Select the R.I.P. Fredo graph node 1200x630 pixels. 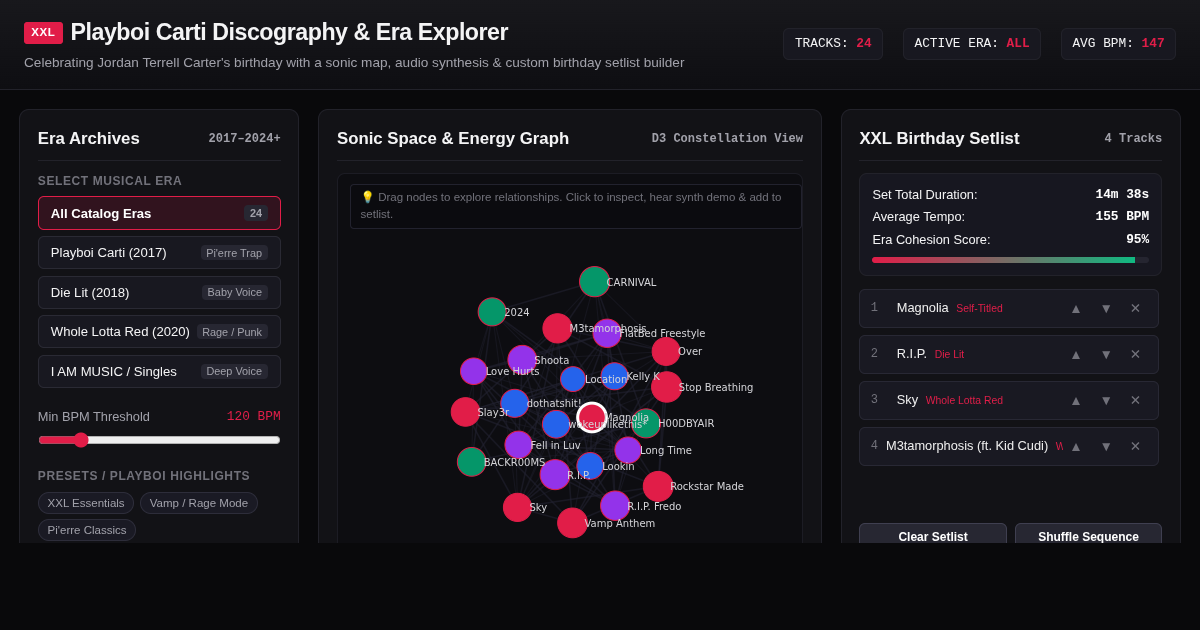click(x=615, y=506)
